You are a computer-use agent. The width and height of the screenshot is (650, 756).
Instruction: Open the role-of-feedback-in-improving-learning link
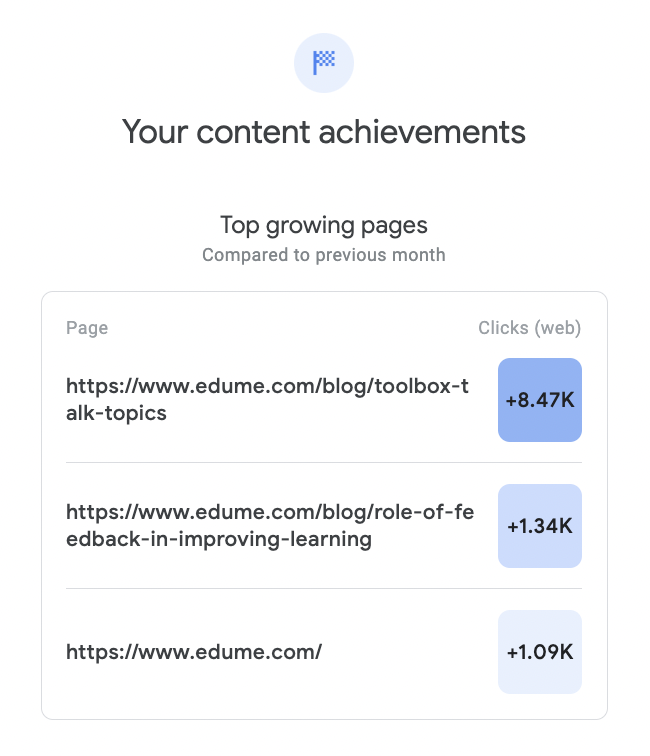tap(270, 526)
